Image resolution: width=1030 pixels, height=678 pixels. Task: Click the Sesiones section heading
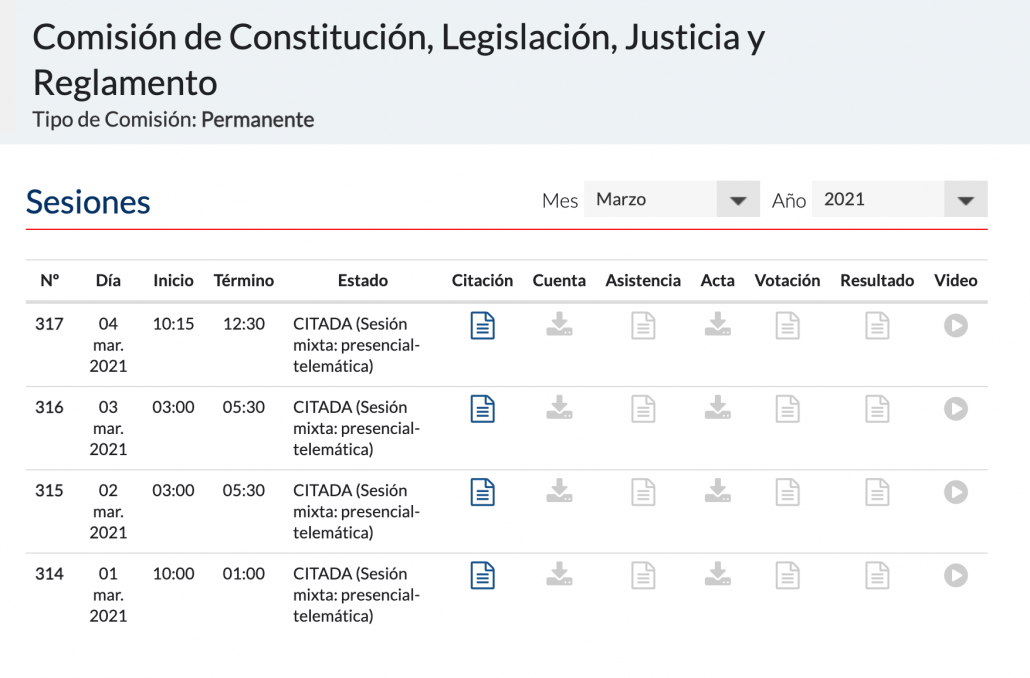88,202
